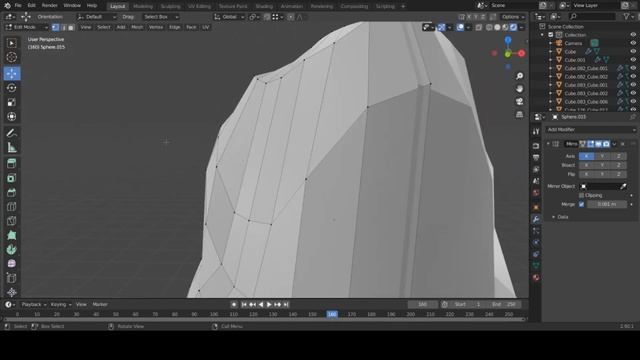The width and height of the screenshot is (640, 360).
Task: Switch perspective/orthographic with the grid gizmo
Action: (520, 114)
